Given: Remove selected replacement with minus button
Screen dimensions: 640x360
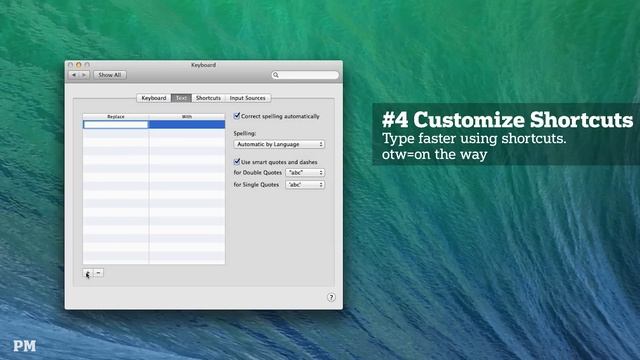Looking at the screenshot, I should [99, 273].
